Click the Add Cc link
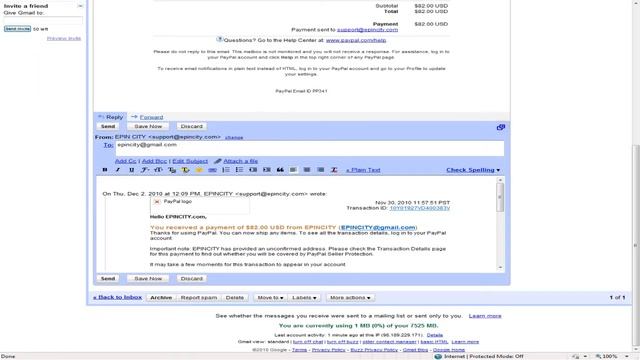The width and height of the screenshot is (640, 360). click(126, 161)
